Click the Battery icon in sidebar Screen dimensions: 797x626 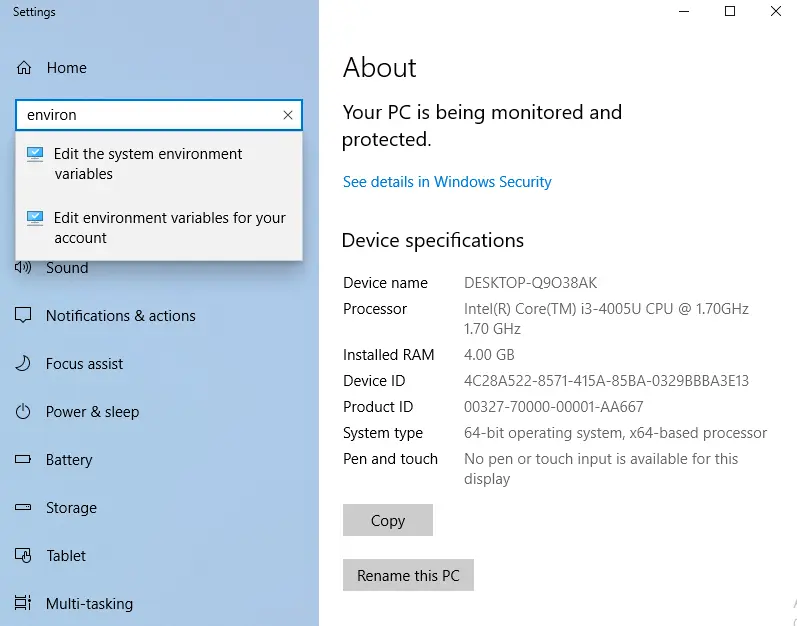tap(23, 459)
